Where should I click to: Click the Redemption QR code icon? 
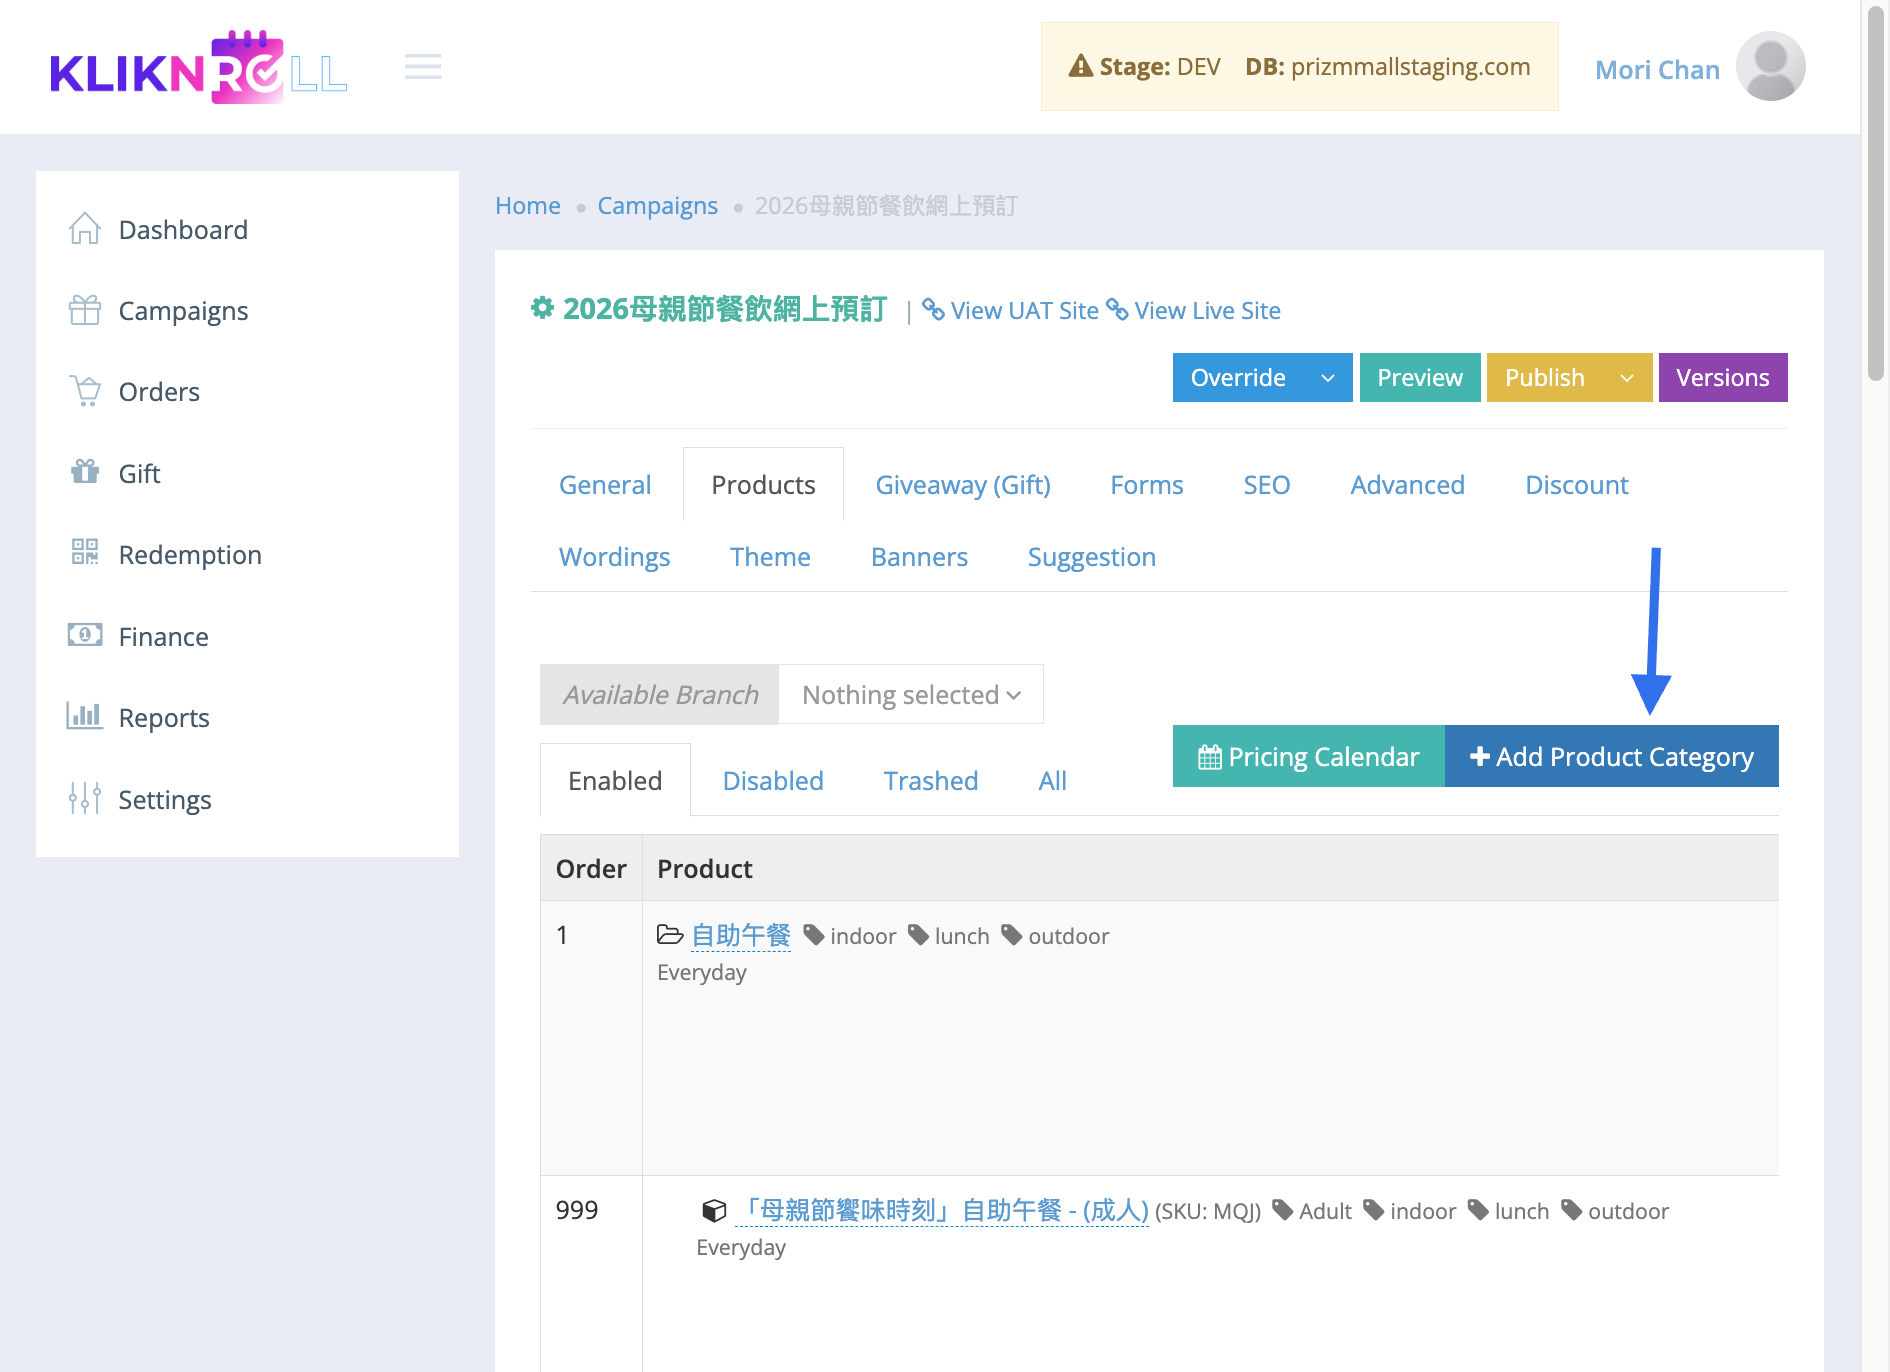(x=85, y=553)
